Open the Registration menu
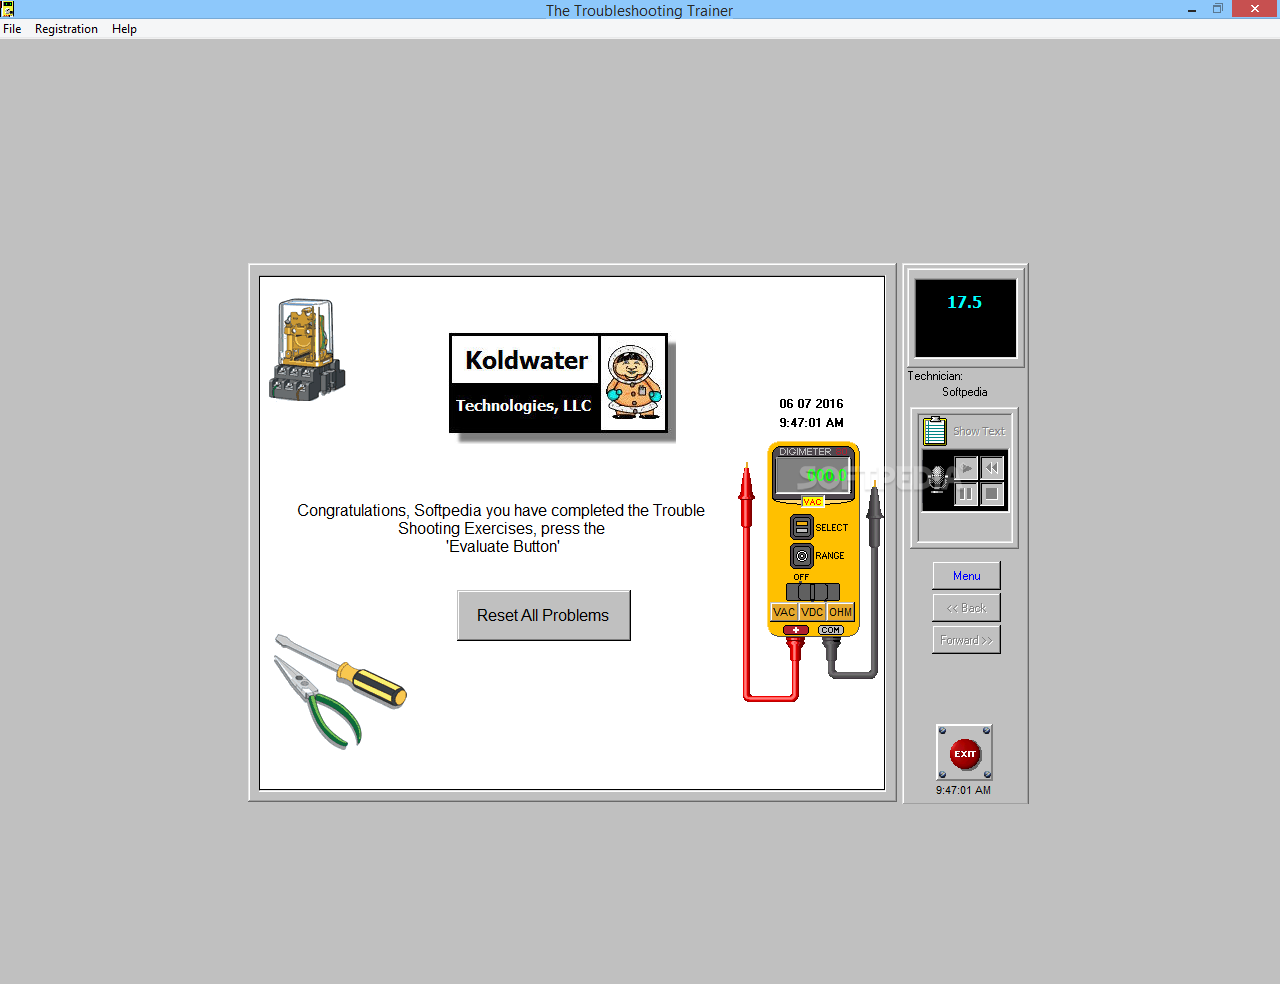This screenshot has width=1280, height=984. [x=66, y=29]
